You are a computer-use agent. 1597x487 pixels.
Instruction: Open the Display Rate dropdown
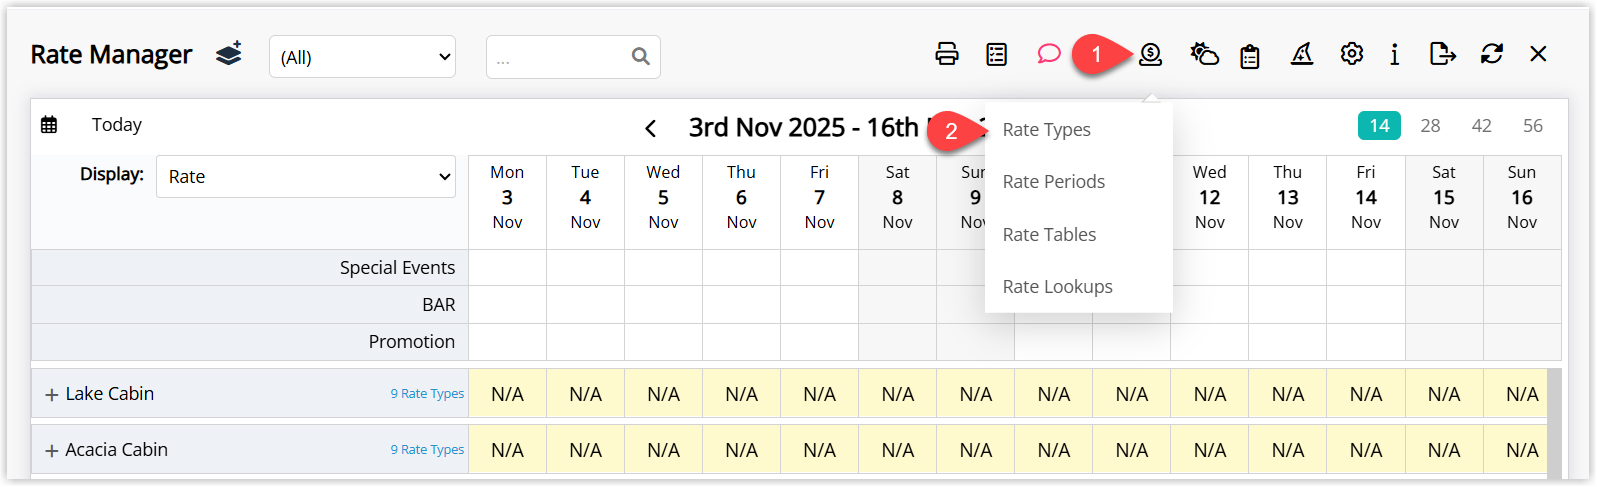(306, 177)
